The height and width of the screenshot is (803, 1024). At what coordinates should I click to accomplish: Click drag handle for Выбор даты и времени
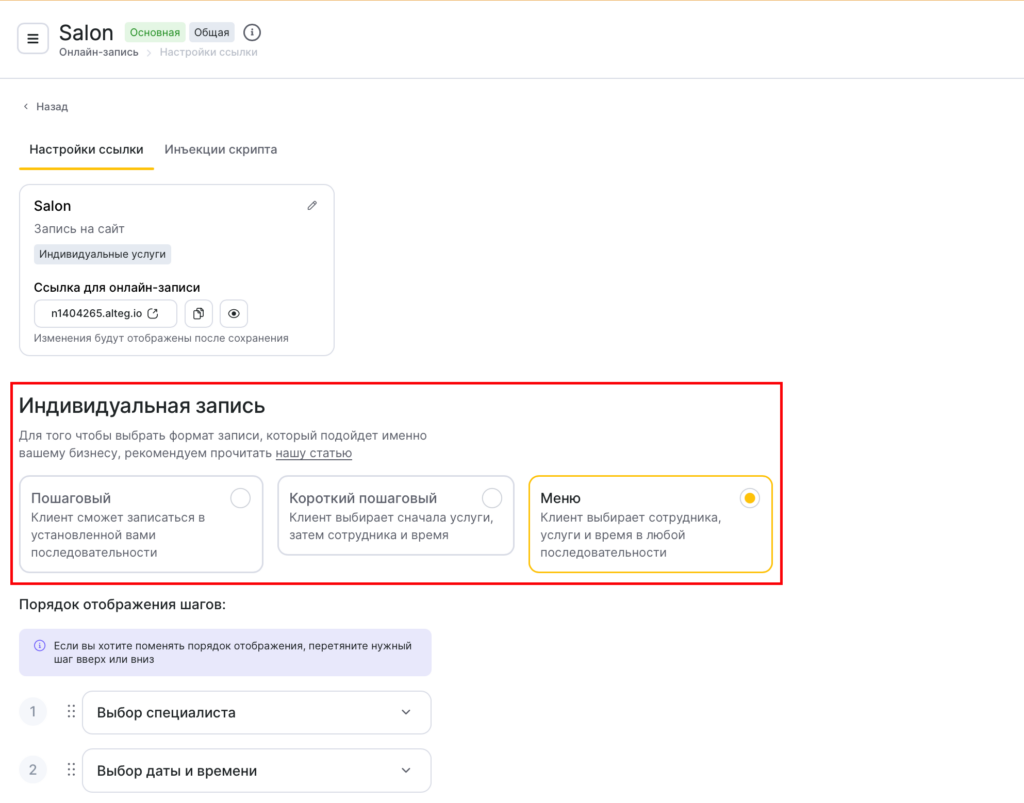tap(71, 770)
